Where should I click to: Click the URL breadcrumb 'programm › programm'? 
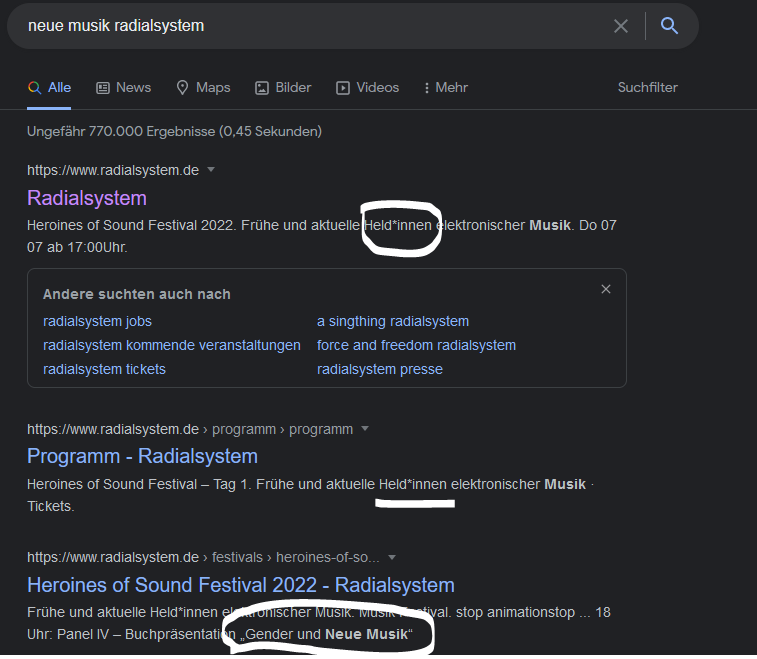pyautogui.click(x=282, y=429)
